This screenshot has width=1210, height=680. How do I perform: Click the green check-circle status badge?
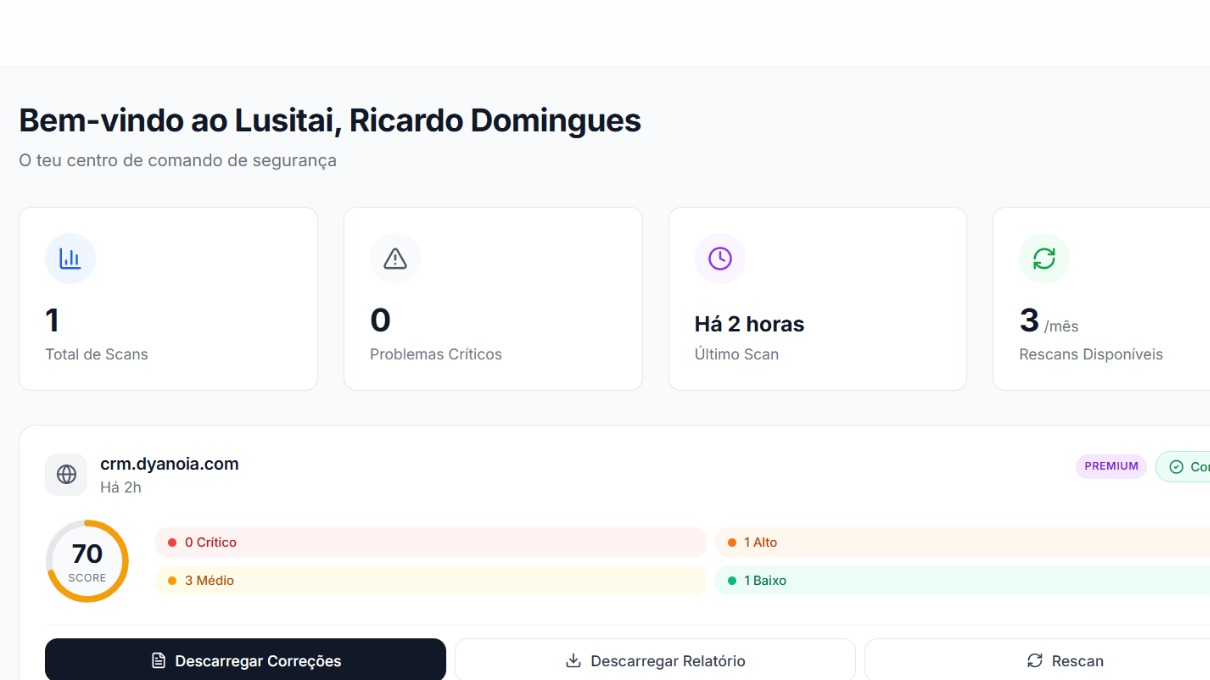coord(1183,467)
